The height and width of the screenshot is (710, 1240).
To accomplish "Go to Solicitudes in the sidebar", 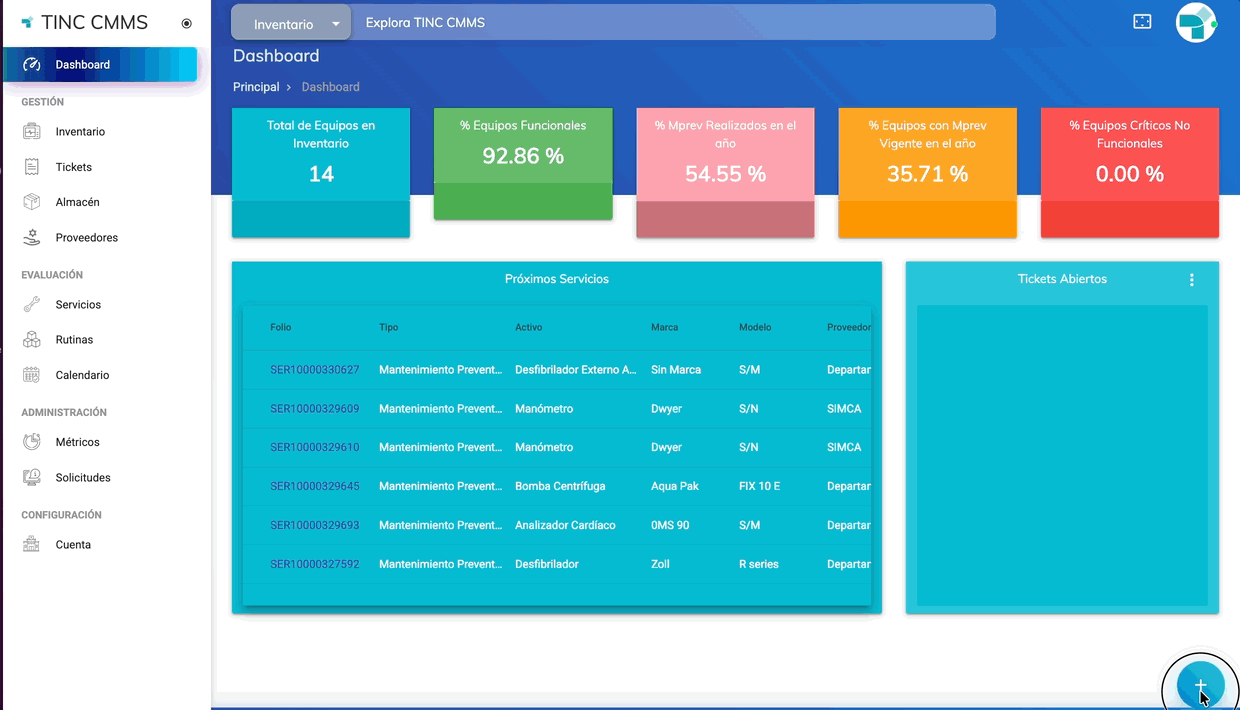I will point(83,478).
